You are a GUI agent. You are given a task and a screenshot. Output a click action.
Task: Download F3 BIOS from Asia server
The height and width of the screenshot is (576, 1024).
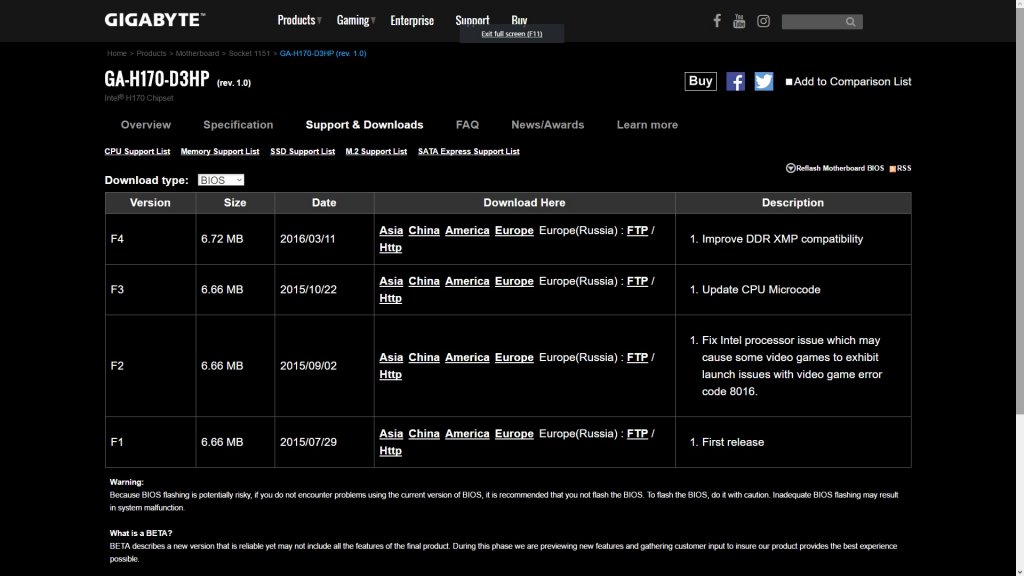[x=391, y=281]
